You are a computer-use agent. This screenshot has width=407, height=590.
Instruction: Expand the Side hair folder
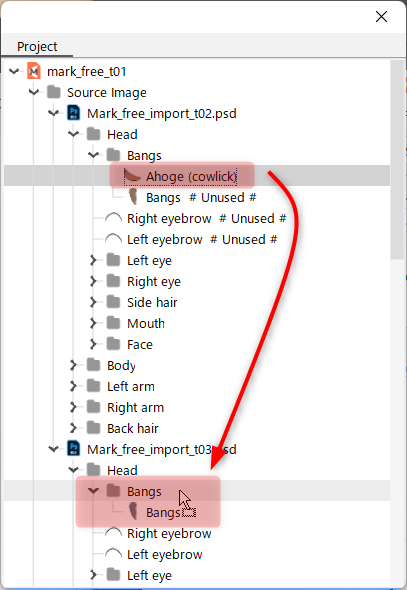[93, 302]
